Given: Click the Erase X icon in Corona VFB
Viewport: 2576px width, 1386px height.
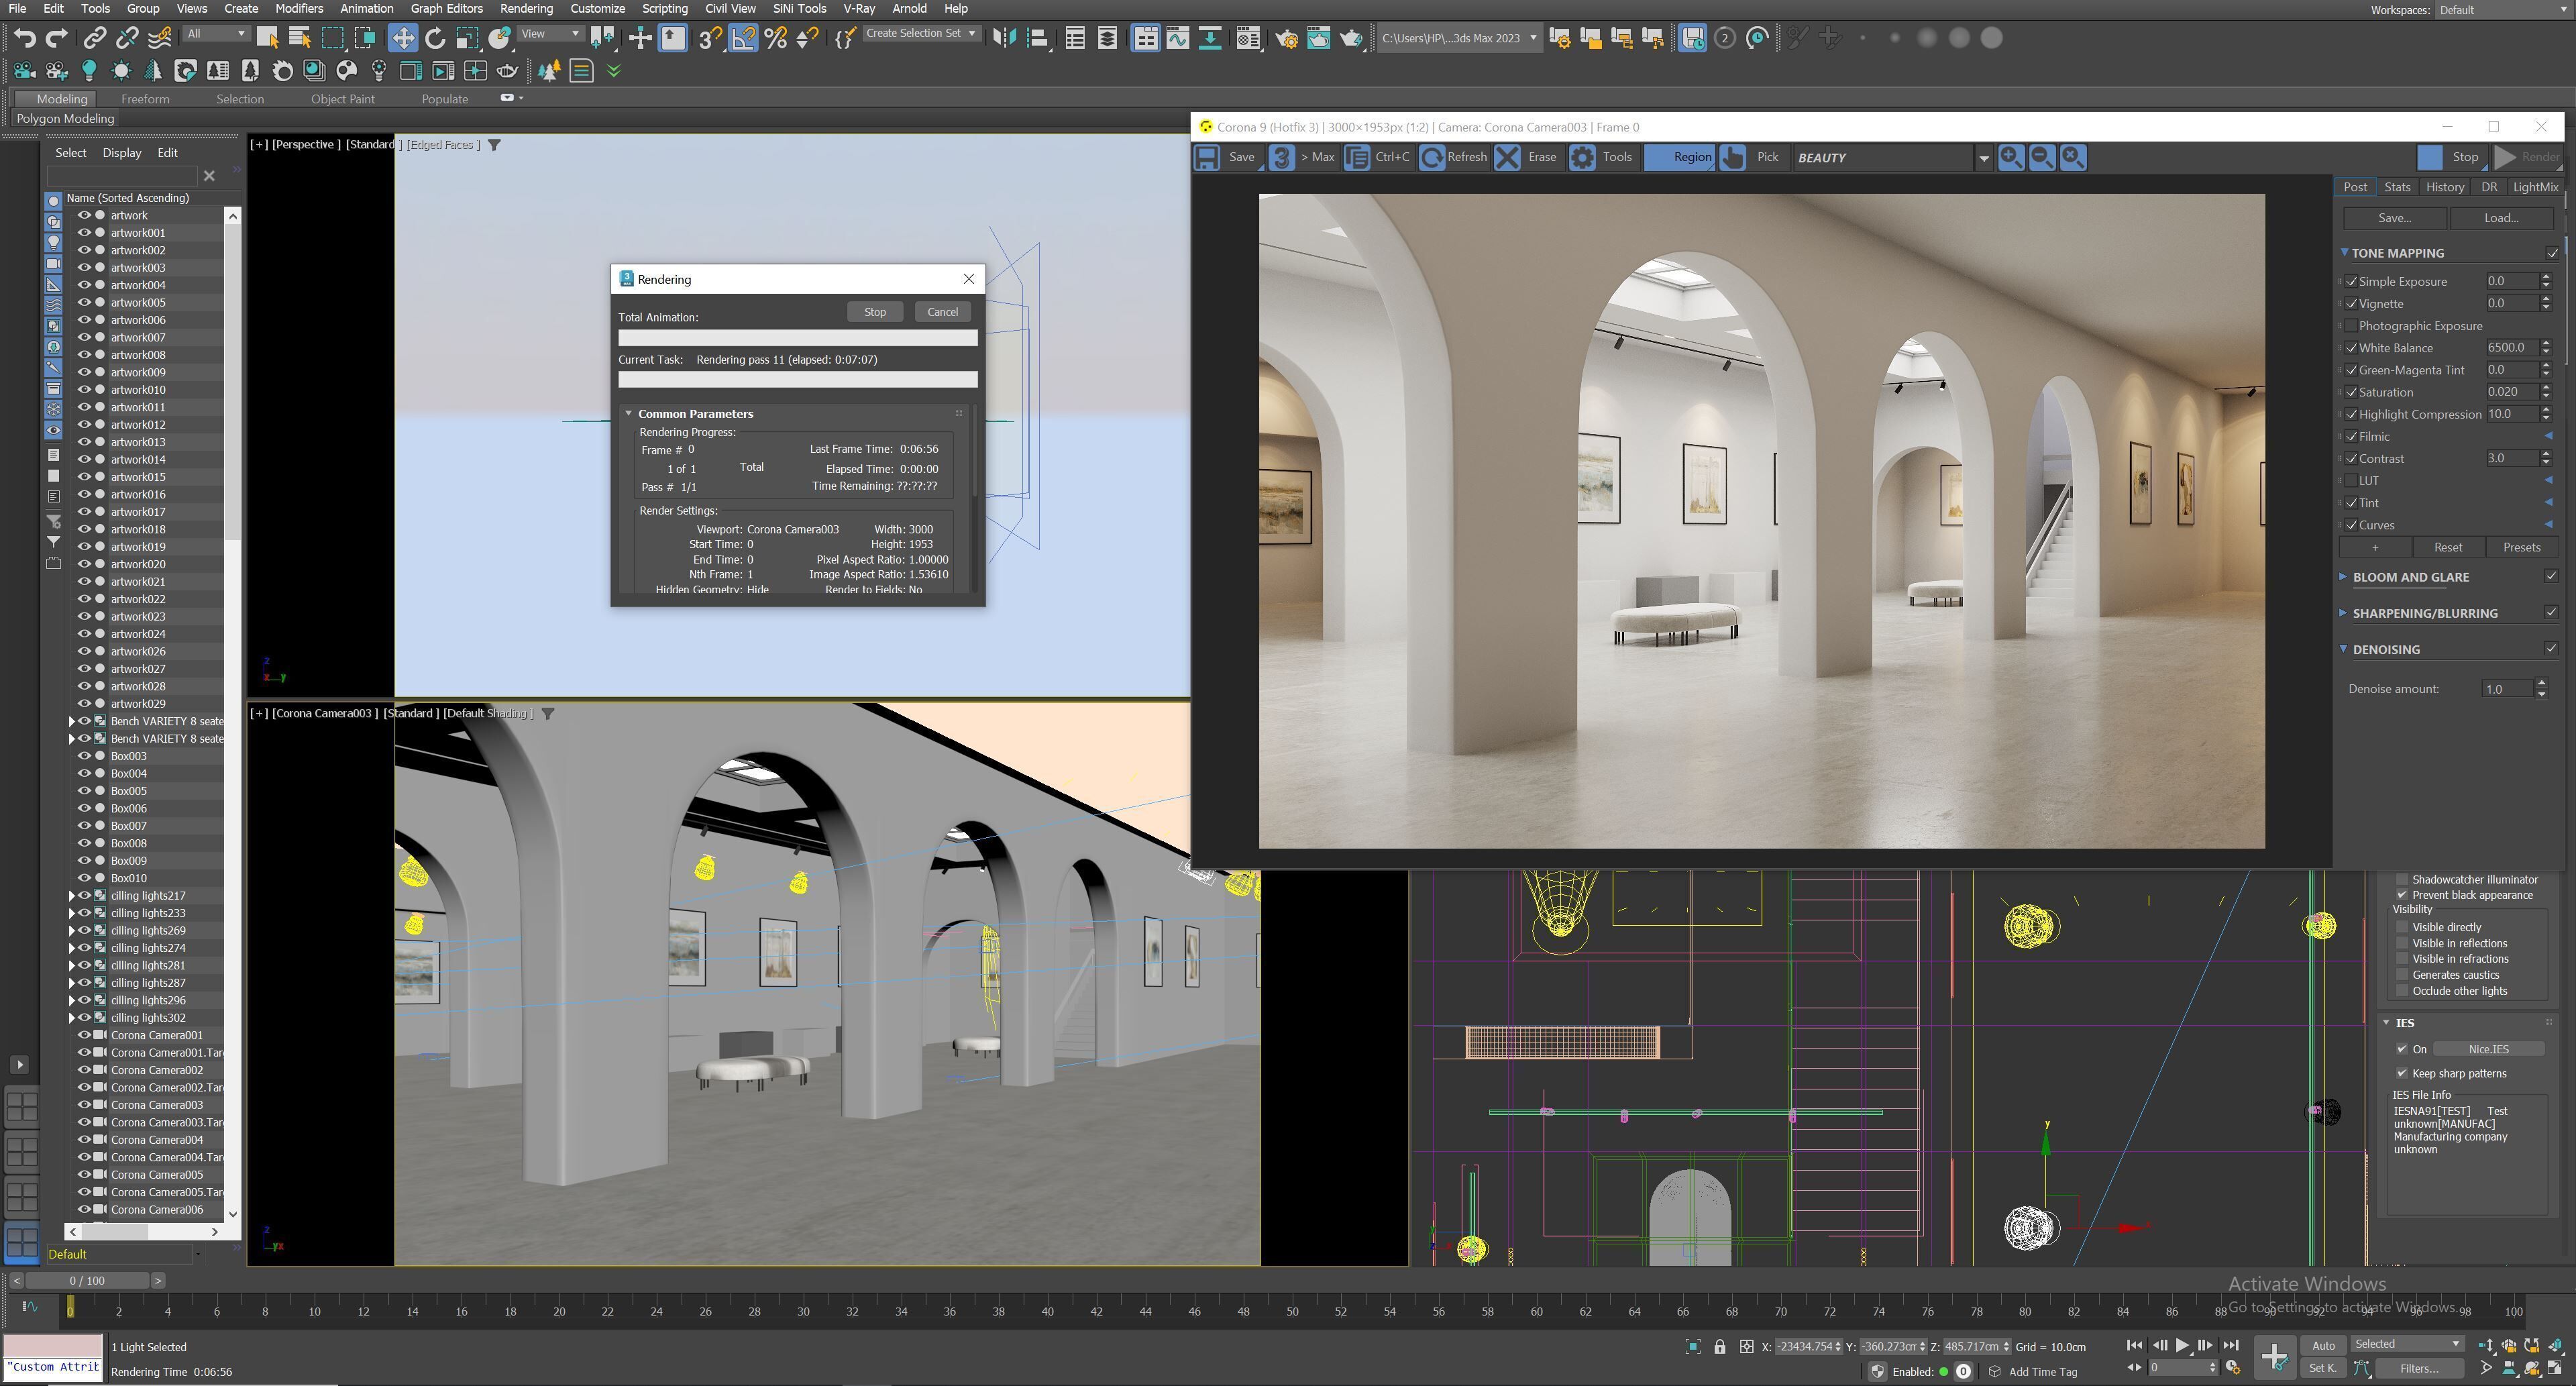Looking at the screenshot, I should click(1507, 157).
